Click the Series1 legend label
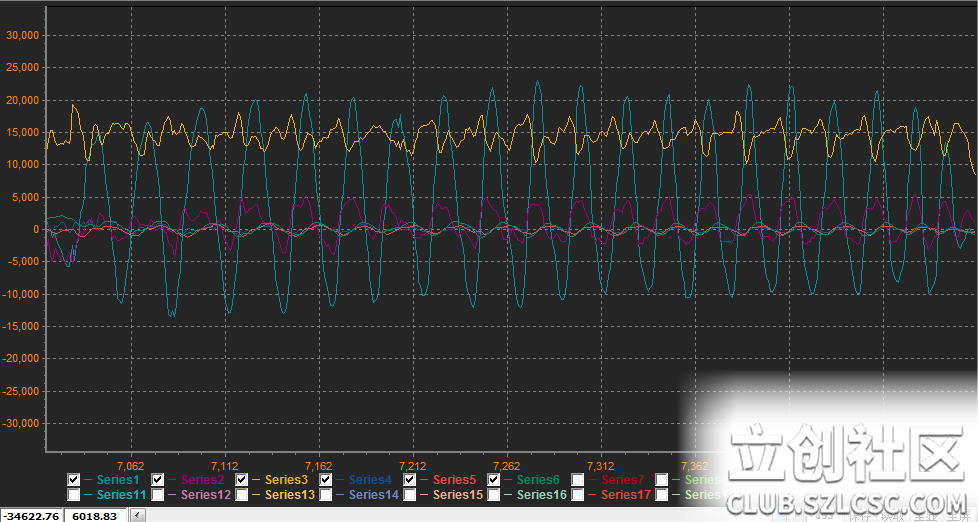The height and width of the screenshot is (522, 978). coord(118,480)
